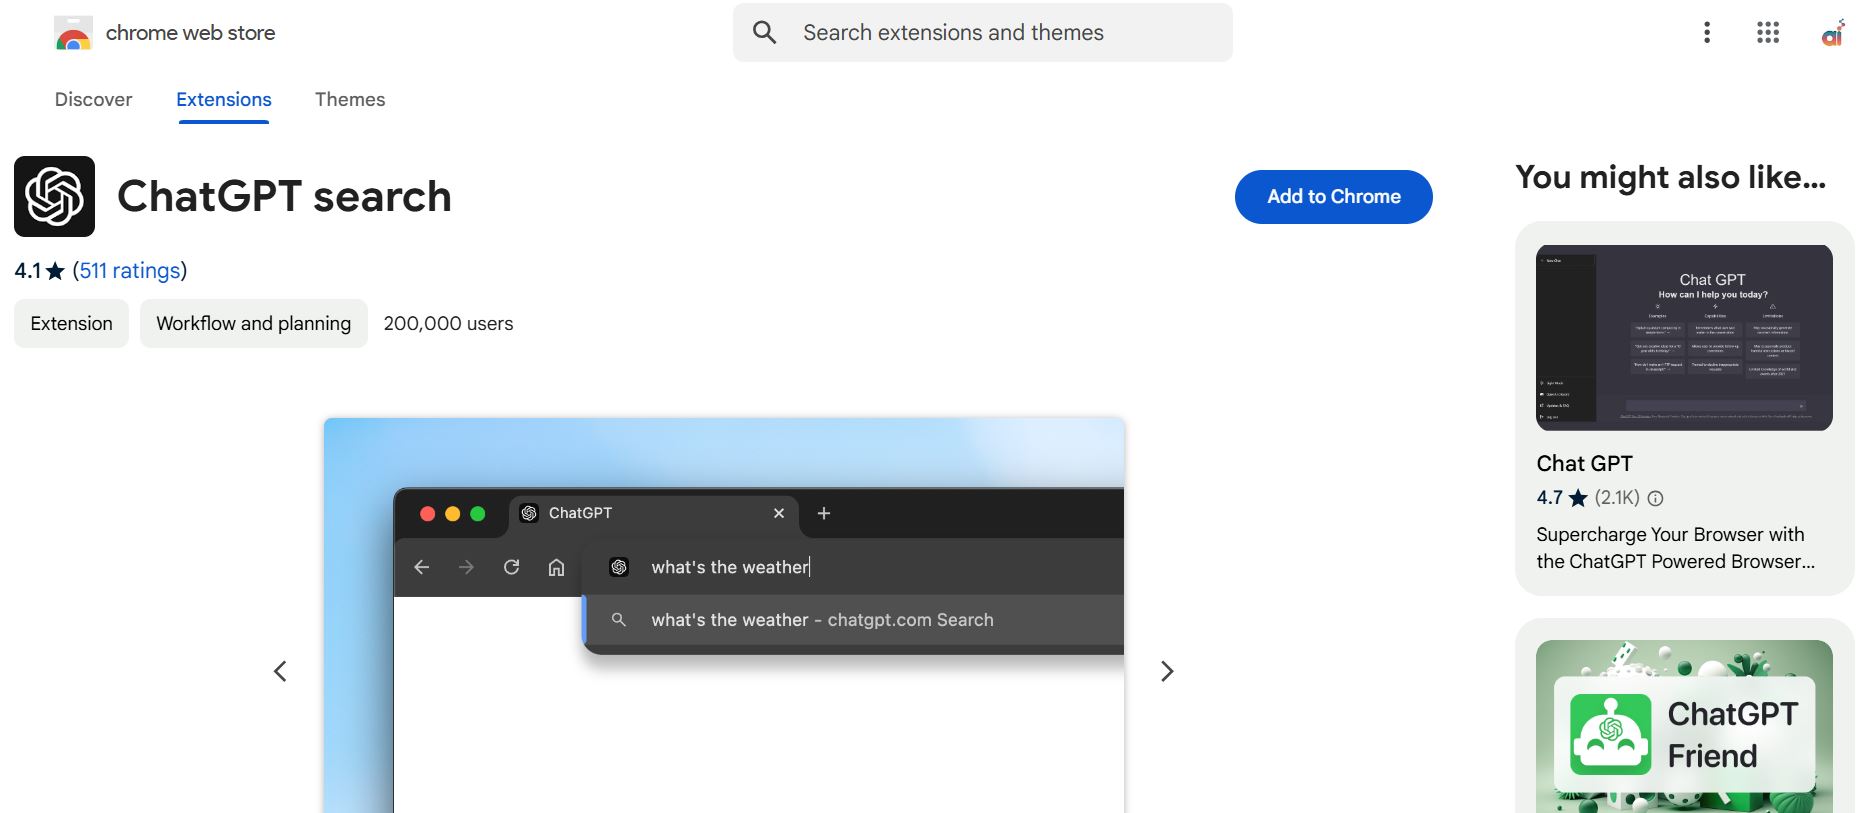
Task: Open the Chat GPT recommended card title
Action: [1585, 464]
